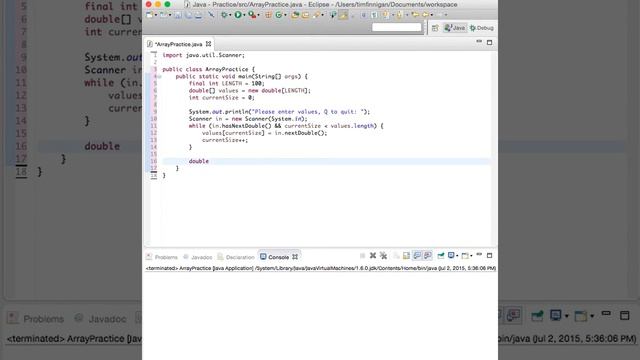This screenshot has width=640, height=360.
Task: Toggle console Scroll Lock
Action: 406,256
